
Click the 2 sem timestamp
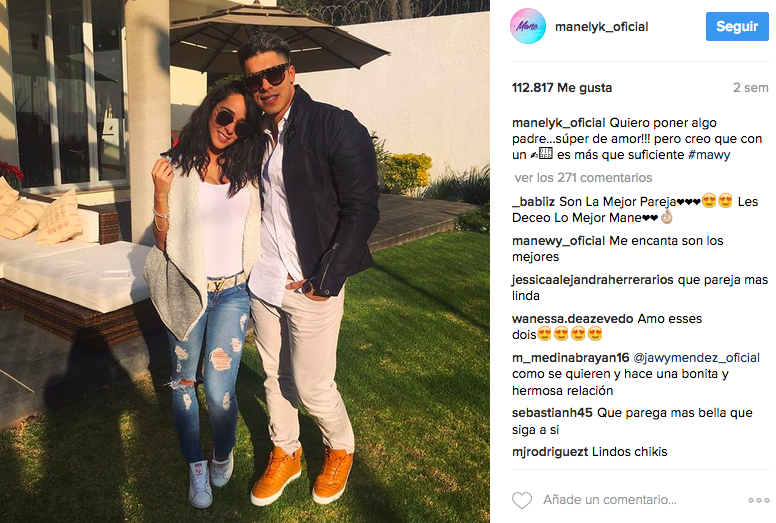pos(750,88)
